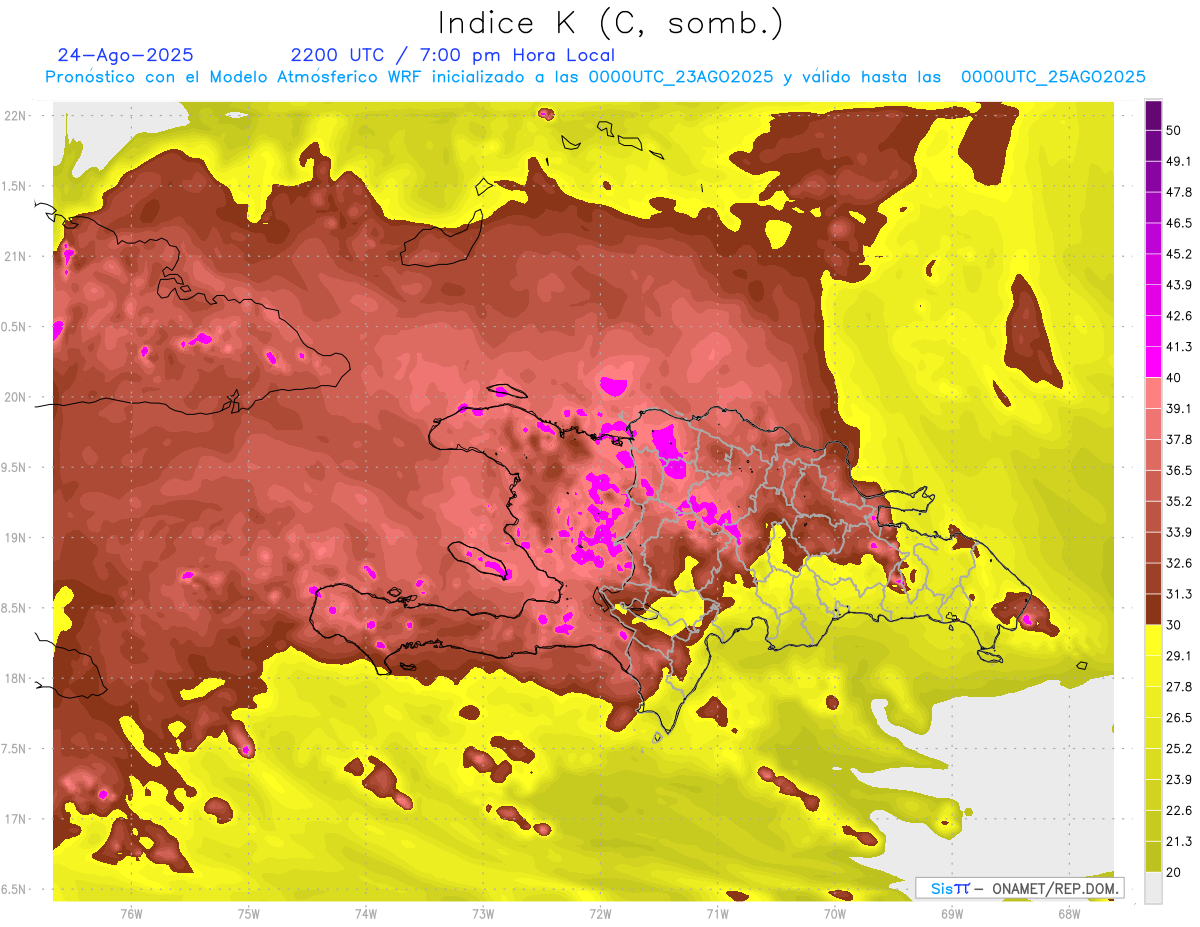Click the magenta legend swatch between 40 and 41.3

point(1153,363)
